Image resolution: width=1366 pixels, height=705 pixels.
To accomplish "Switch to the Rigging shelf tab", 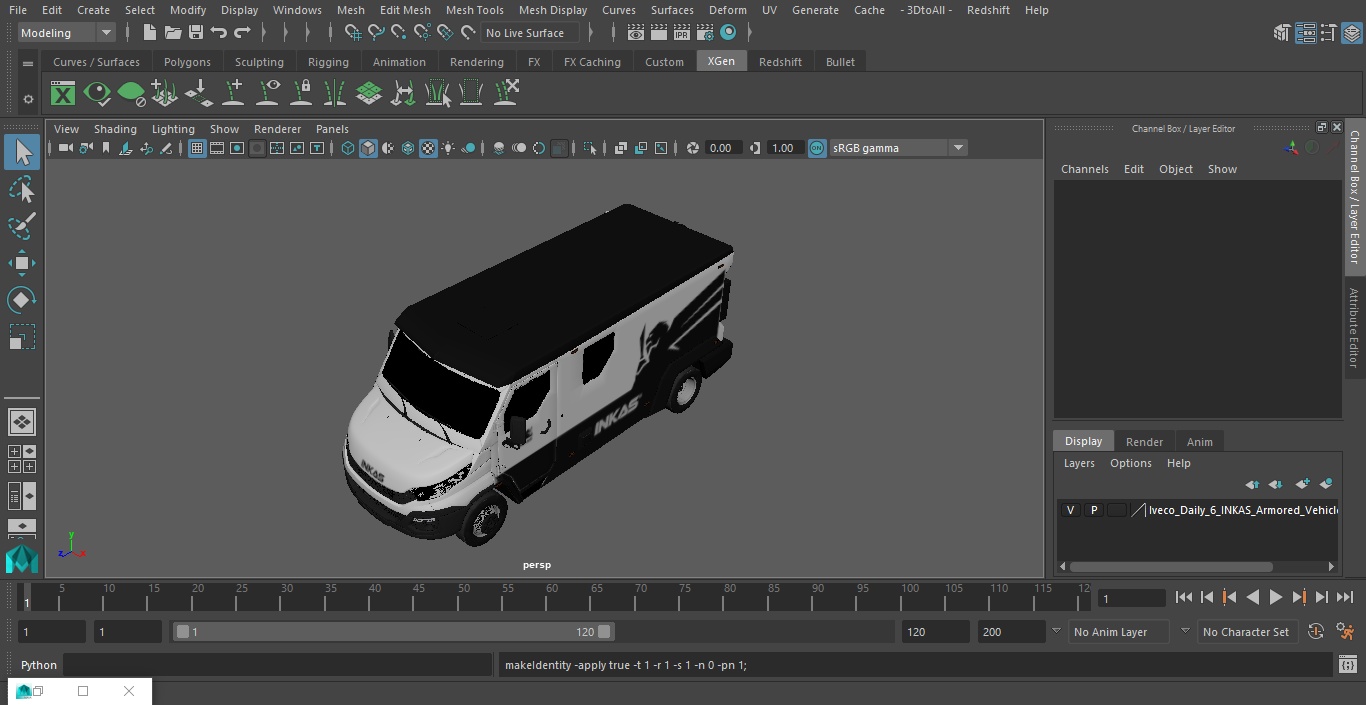I will click(328, 62).
